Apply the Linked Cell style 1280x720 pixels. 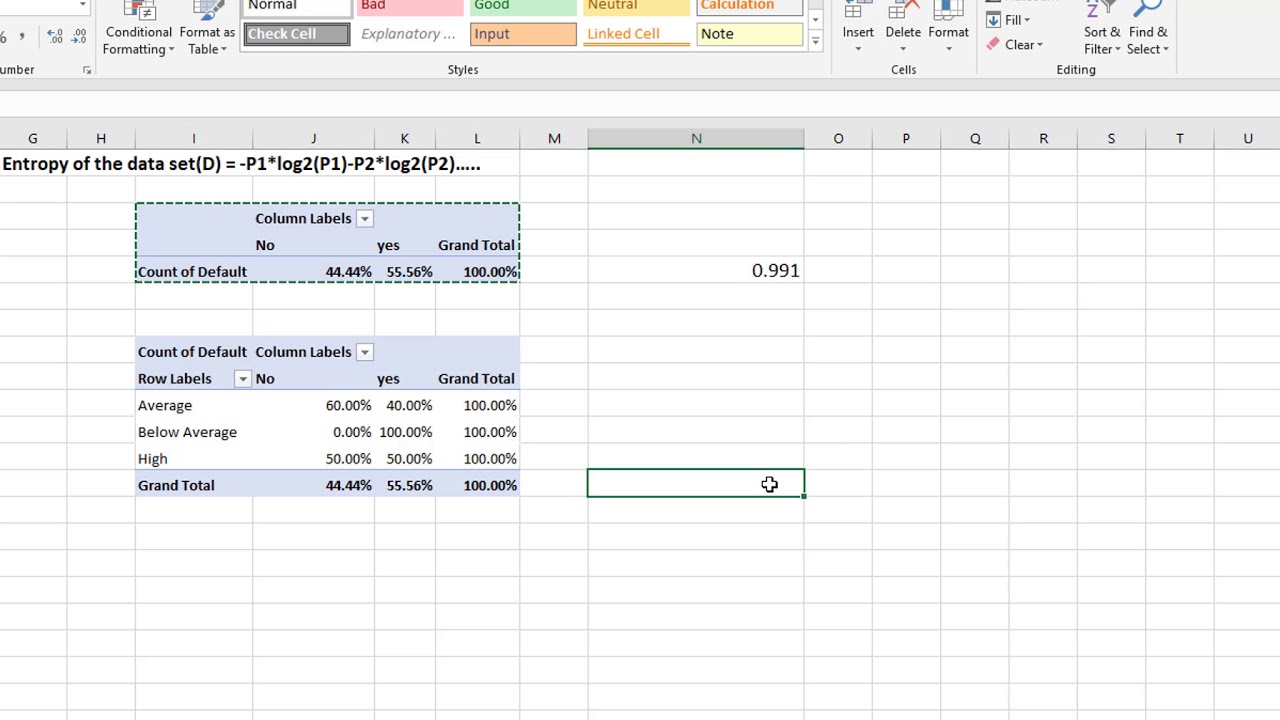(x=636, y=34)
